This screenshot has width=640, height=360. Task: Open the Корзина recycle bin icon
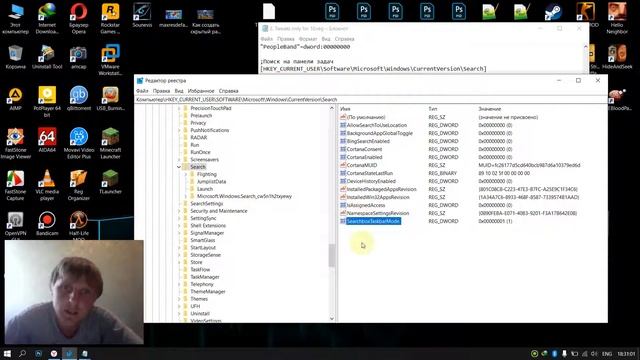point(16,57)
